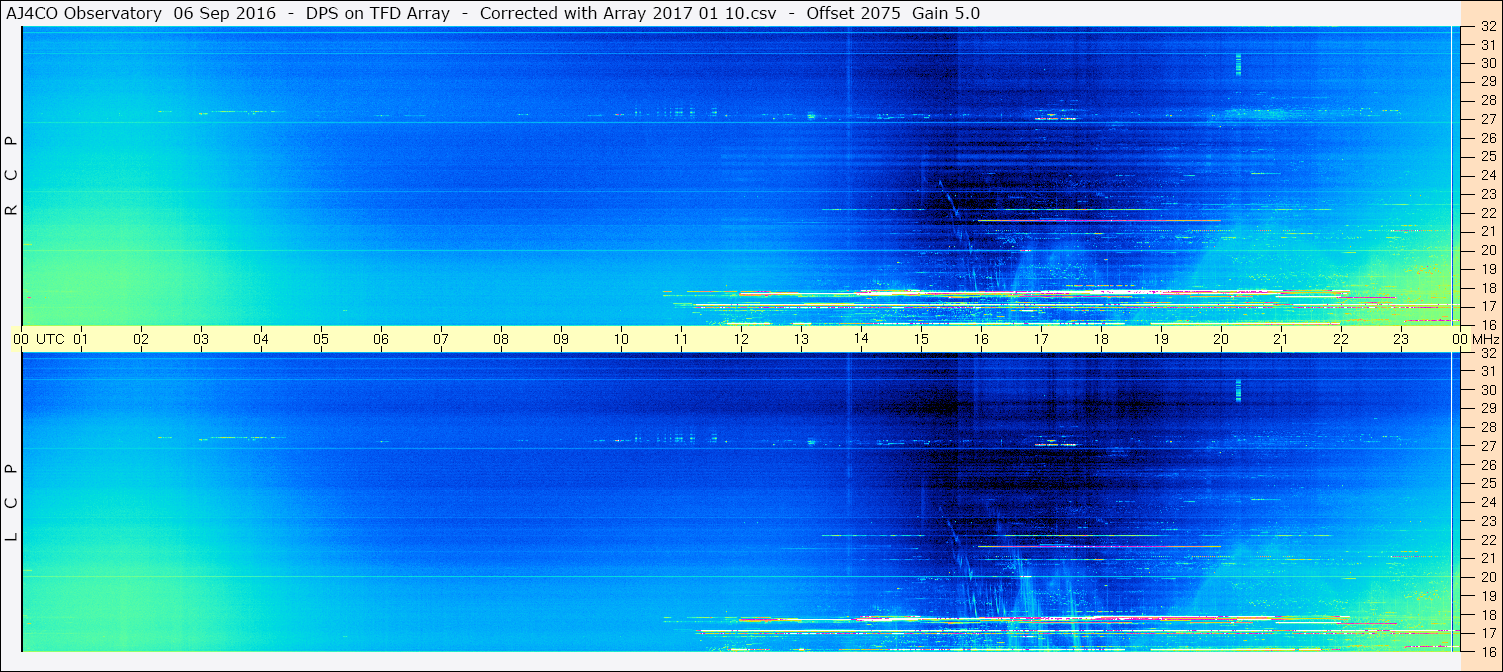Click "Corrected with Array 2017 01 10.csv" text
Screen dimensions: 1503x672
point(628,13)
